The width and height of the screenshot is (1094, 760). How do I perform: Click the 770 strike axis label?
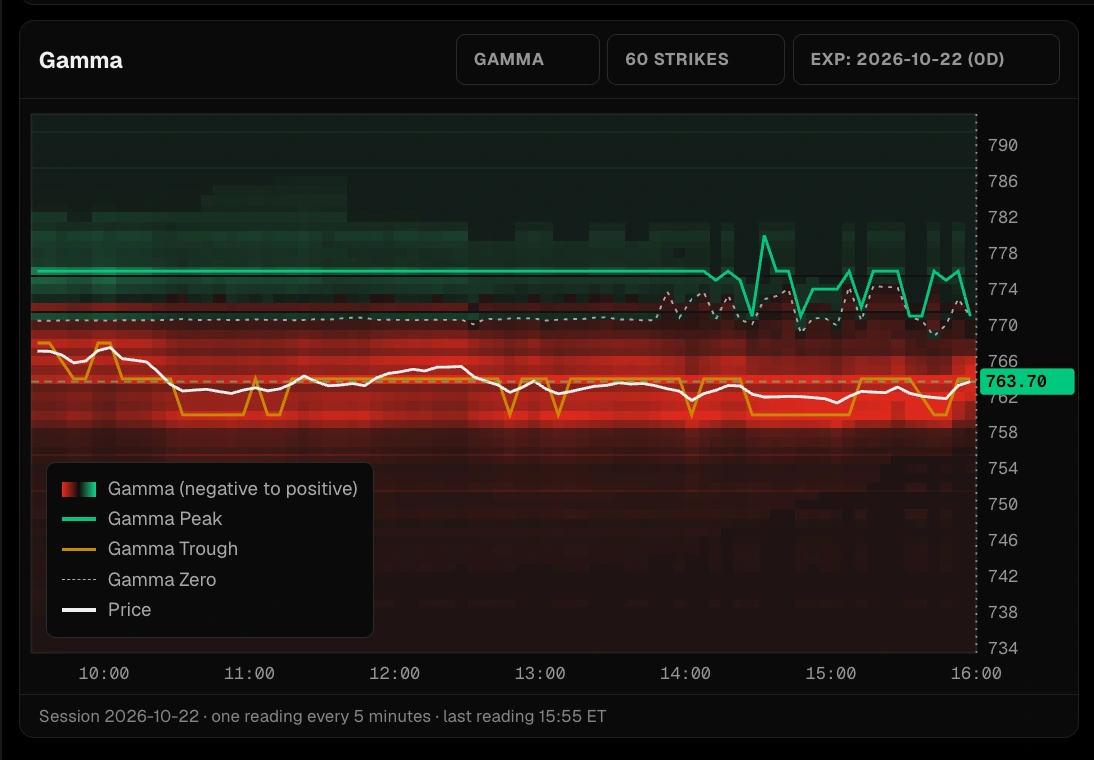pyautogui.click(x=1003, y=325)
